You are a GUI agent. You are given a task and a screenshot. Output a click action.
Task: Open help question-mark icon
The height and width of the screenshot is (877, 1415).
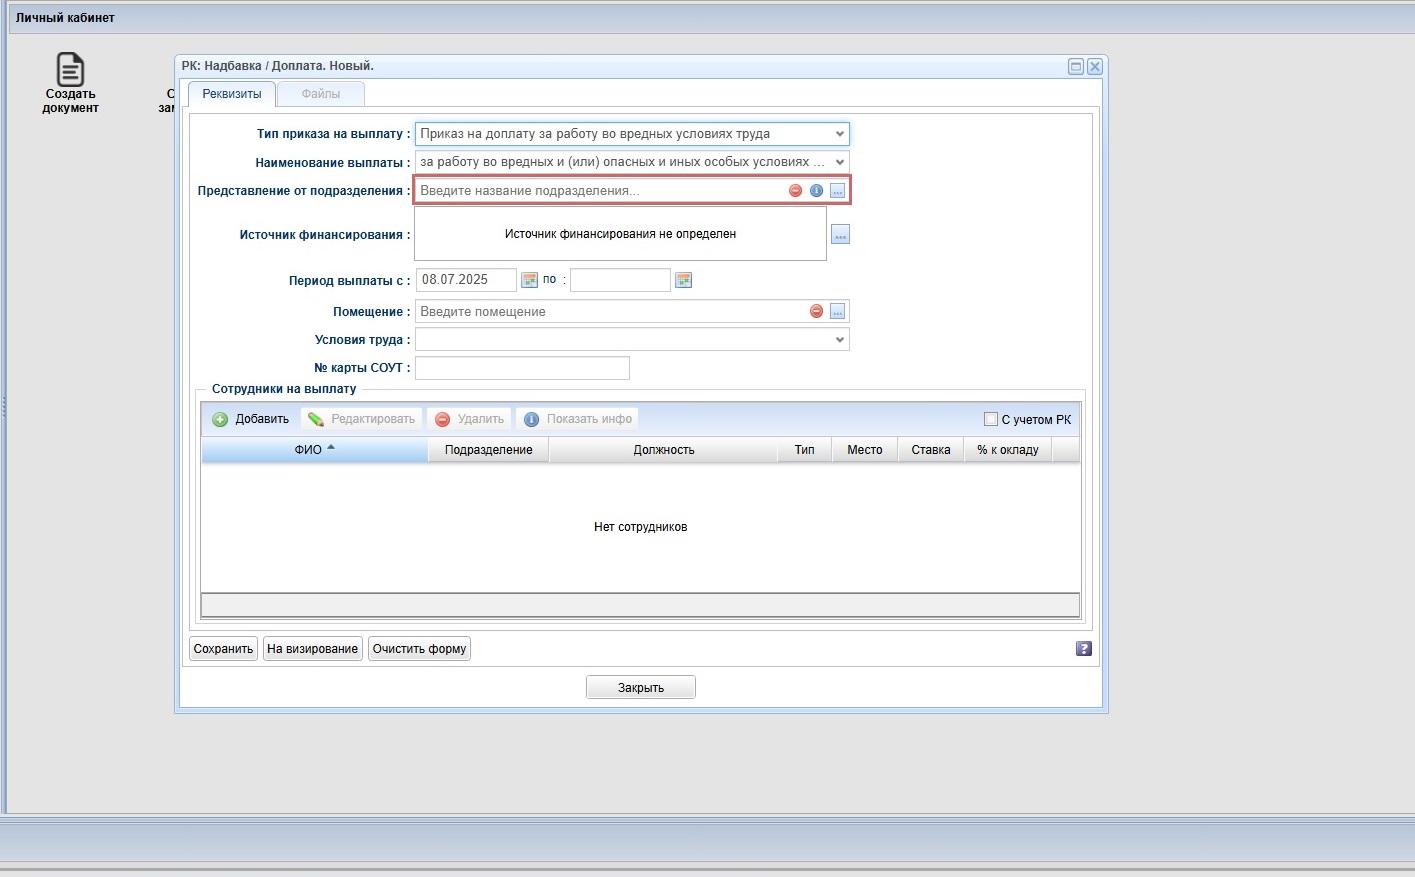[x=1083, y=649]
